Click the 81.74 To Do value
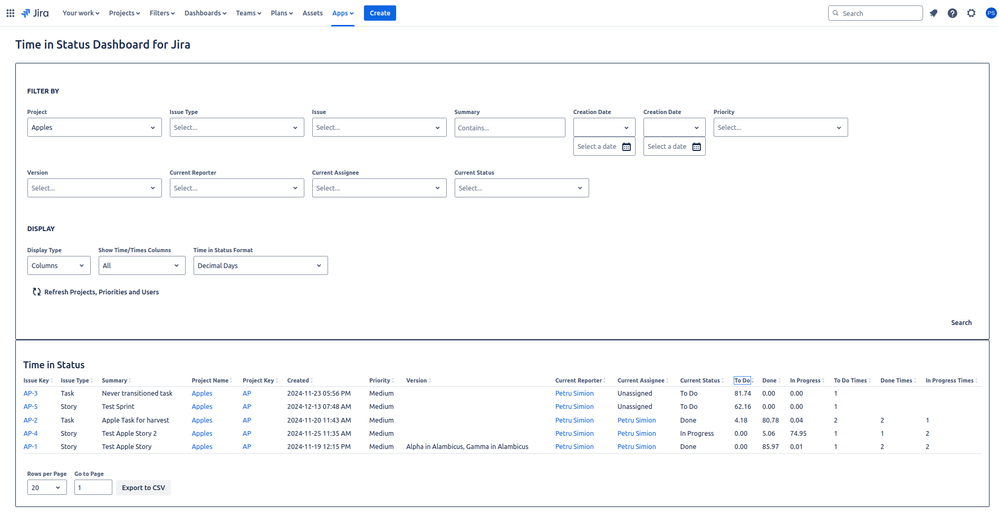 (x=742, y=393)
